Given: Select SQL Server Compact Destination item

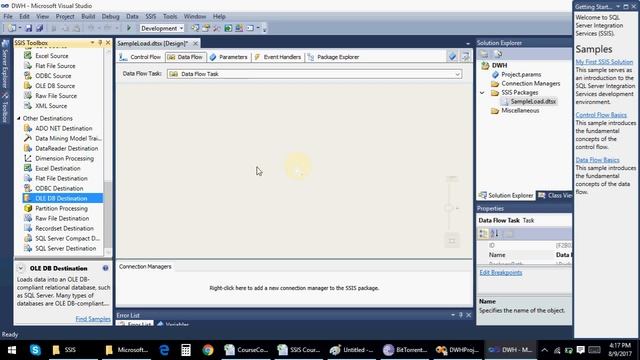Looking at the screenshot, I should [67, 238].
